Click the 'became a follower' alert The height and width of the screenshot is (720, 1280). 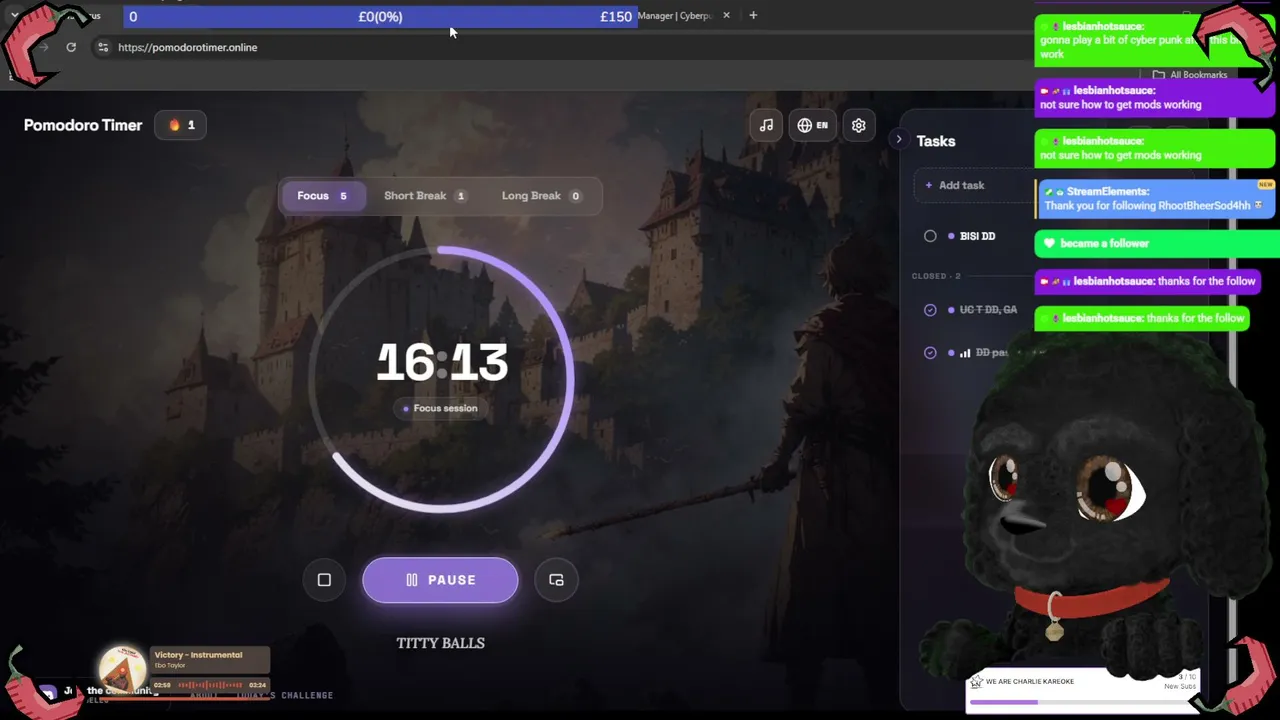[x=1157, y=243]
